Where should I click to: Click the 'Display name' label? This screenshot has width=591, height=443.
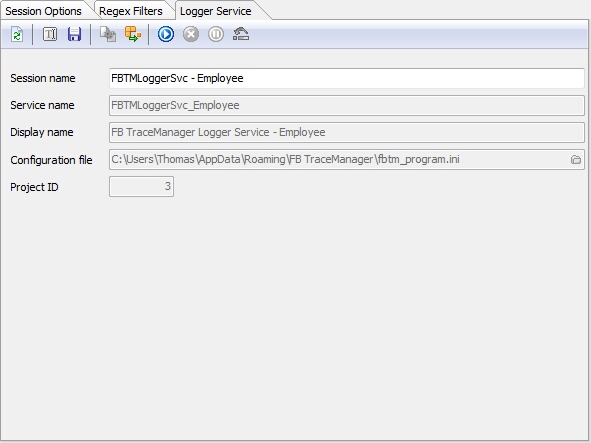tap(41, 132)
